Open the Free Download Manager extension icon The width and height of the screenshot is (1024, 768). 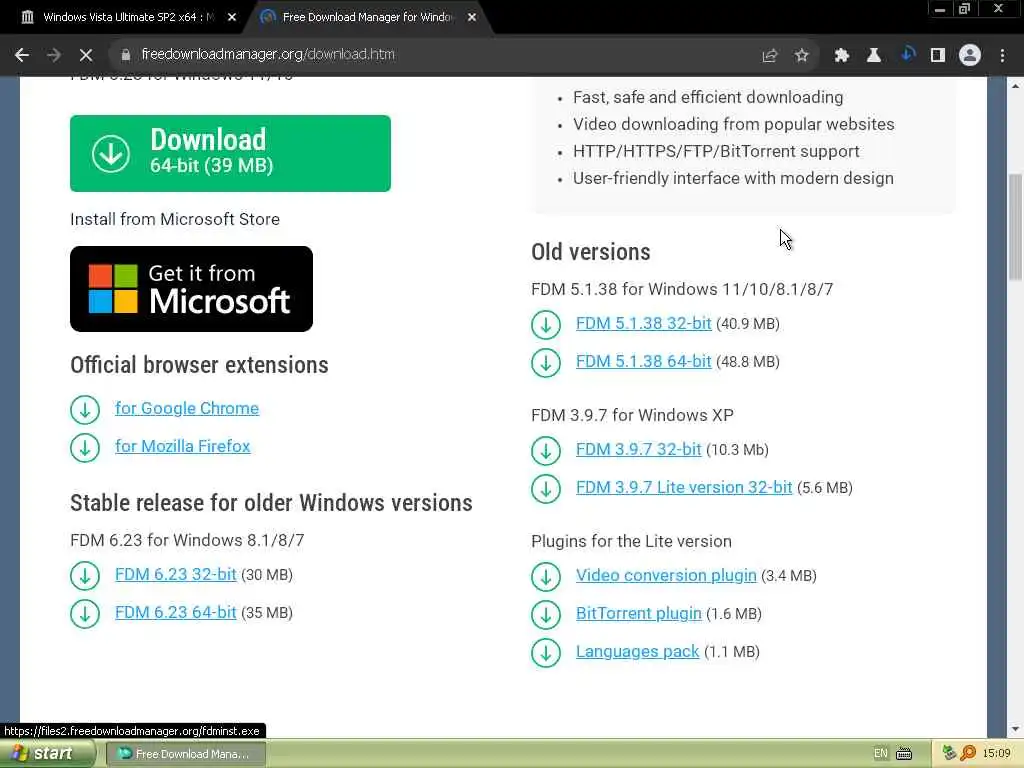[x=906, y=55]
